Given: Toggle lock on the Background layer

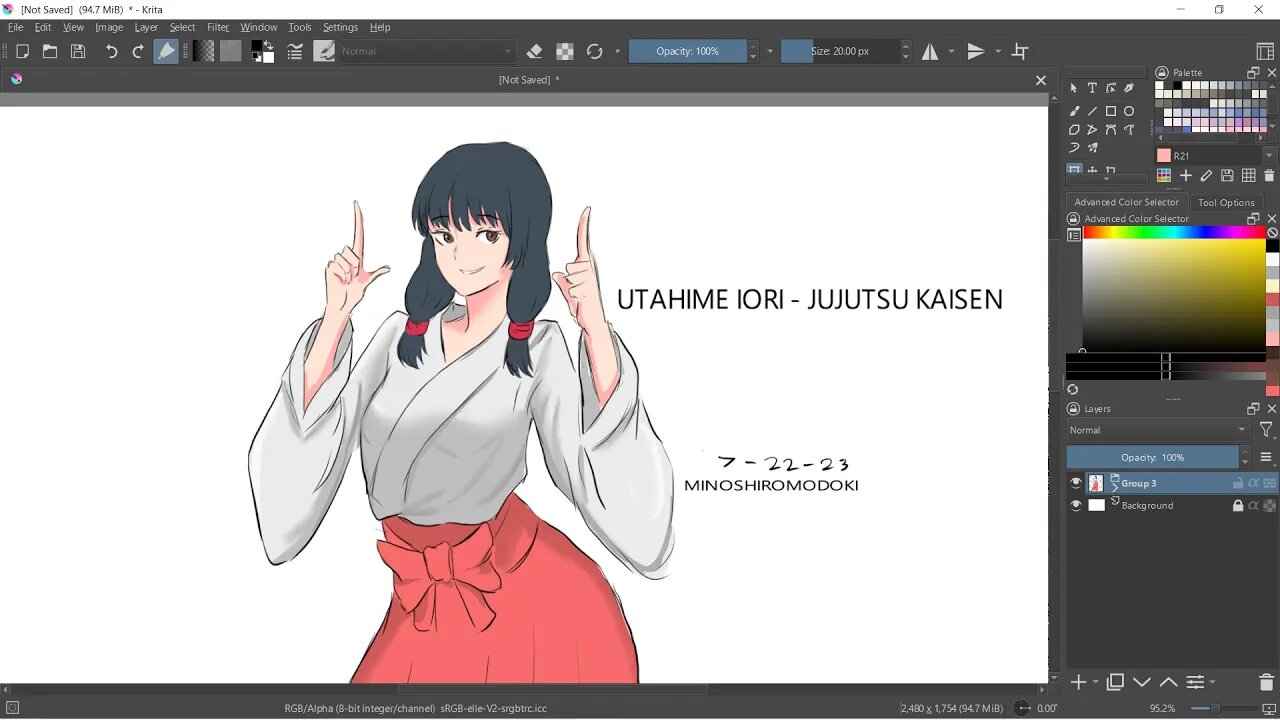Looking at the screenshot, I should pyautogui.click(x=1238, y=505).
